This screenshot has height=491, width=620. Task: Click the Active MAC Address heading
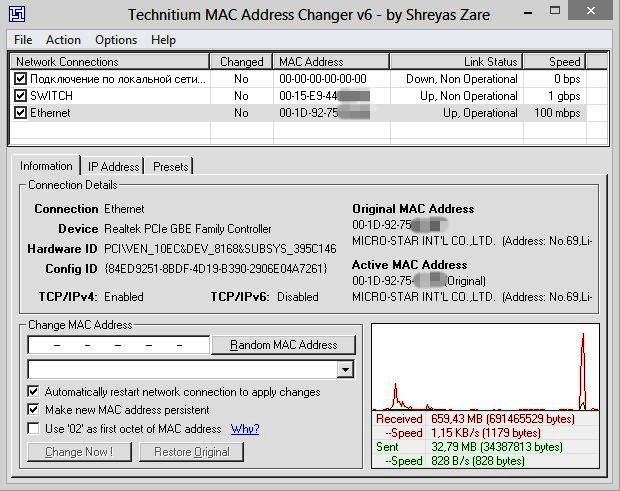[410, 264]
